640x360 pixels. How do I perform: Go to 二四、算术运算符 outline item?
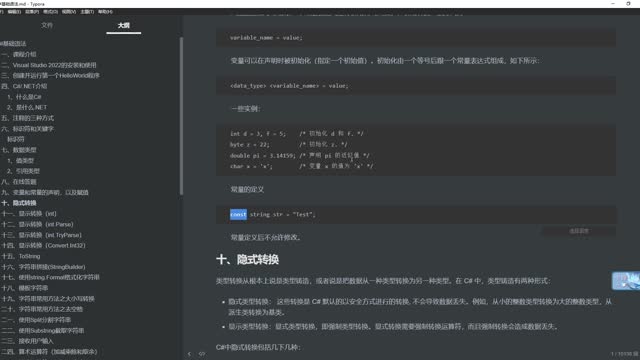point(49,351)
